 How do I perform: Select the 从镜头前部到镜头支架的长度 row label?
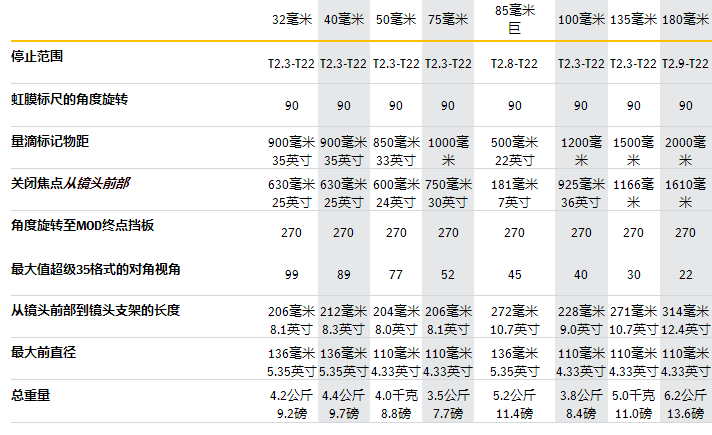(95, 311)
